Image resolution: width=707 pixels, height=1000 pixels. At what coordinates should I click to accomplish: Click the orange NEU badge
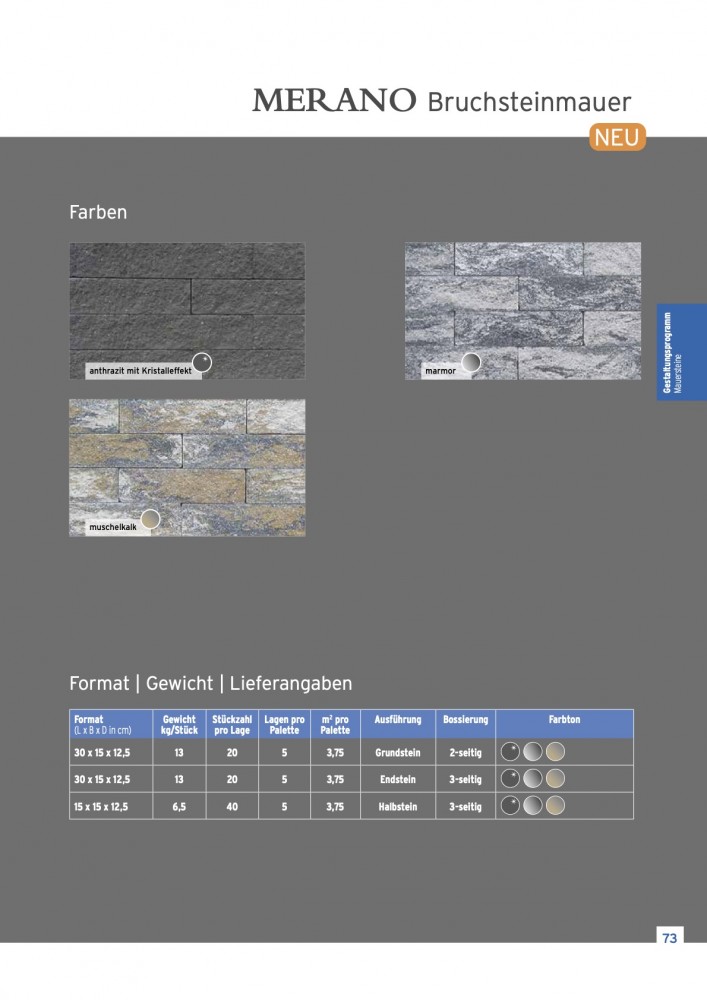tap(617, 138)
